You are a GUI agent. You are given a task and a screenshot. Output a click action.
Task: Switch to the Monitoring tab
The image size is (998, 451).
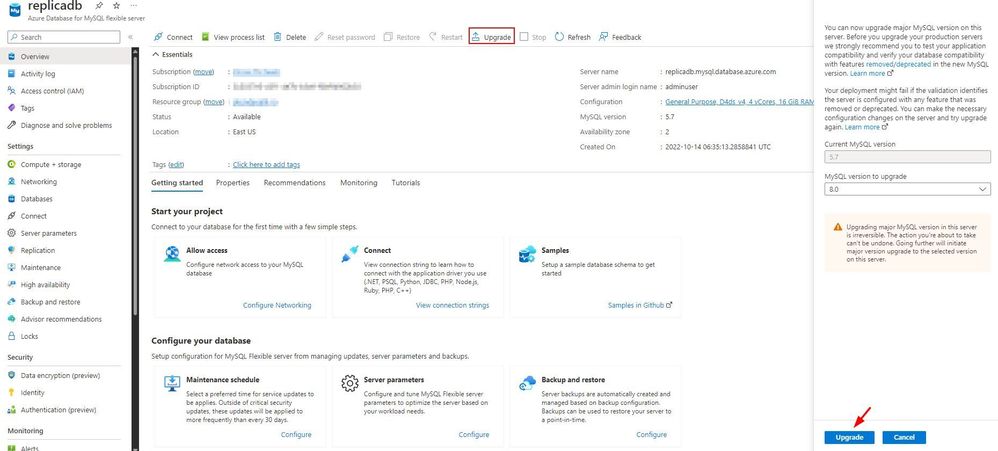pyautogui.click(x=358, y=183)
